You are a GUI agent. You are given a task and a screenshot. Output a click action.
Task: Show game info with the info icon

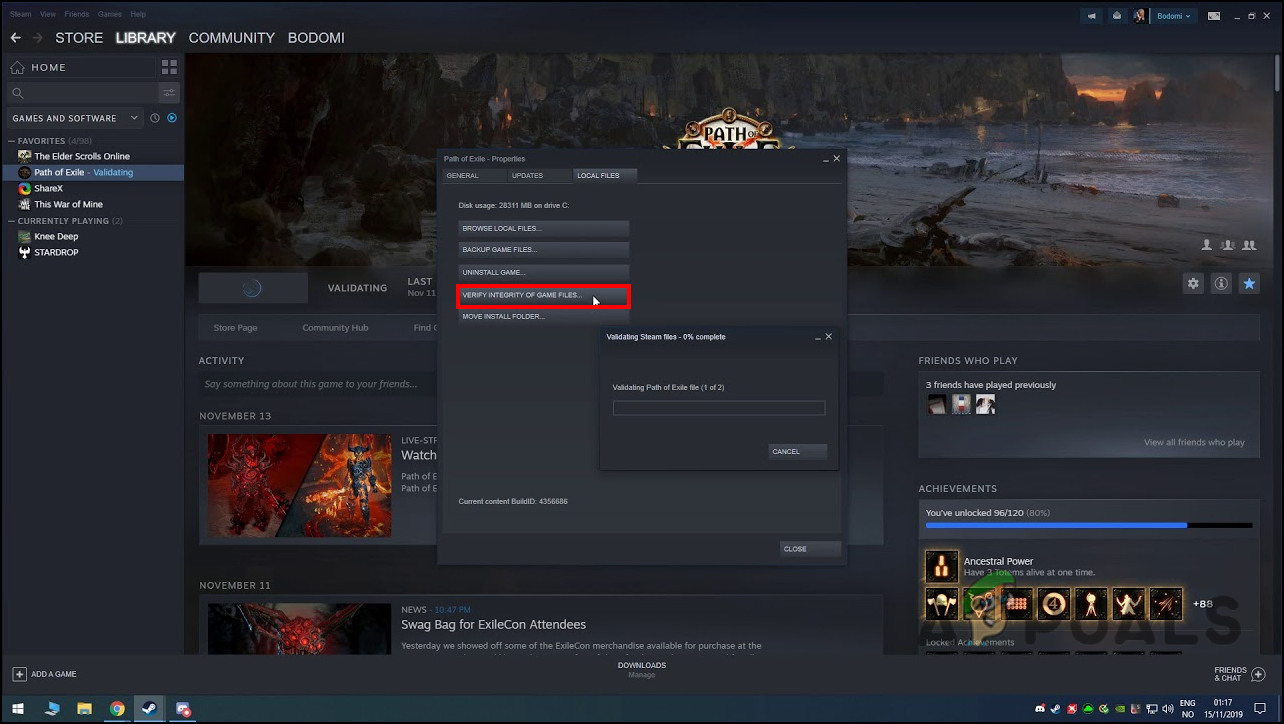click(1221, 284)
